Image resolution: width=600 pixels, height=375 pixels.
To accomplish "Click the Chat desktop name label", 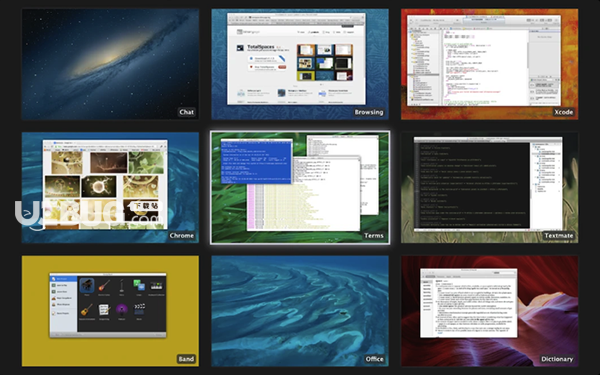I will click(x=187, y=112).
